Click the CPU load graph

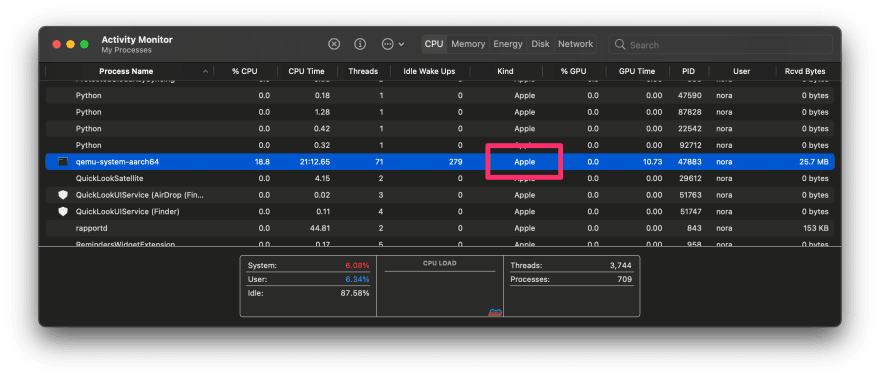tap(440, 286)
